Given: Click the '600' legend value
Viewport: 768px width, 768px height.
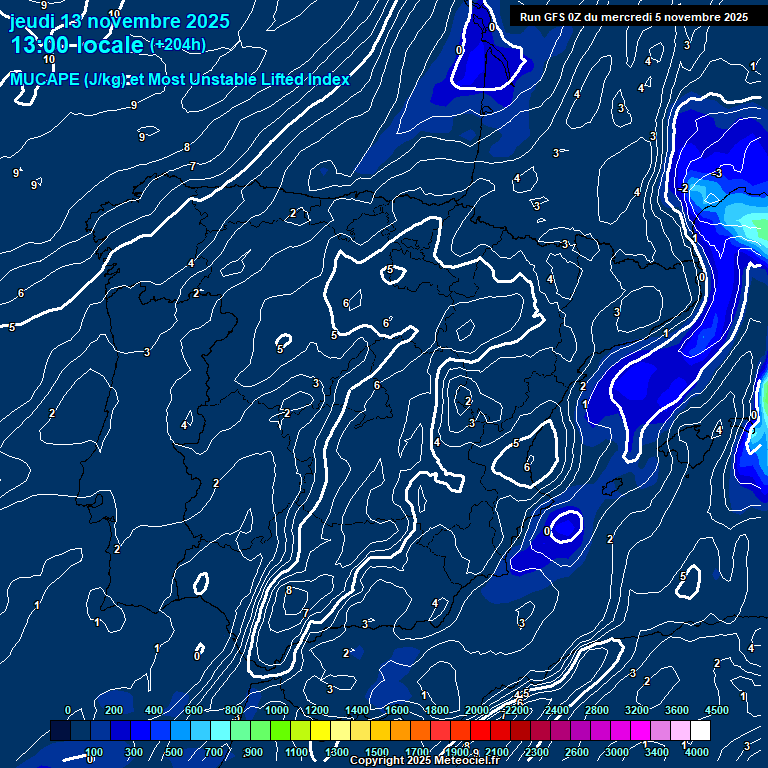Looking at the screenshot, I should tap(194, 710).
